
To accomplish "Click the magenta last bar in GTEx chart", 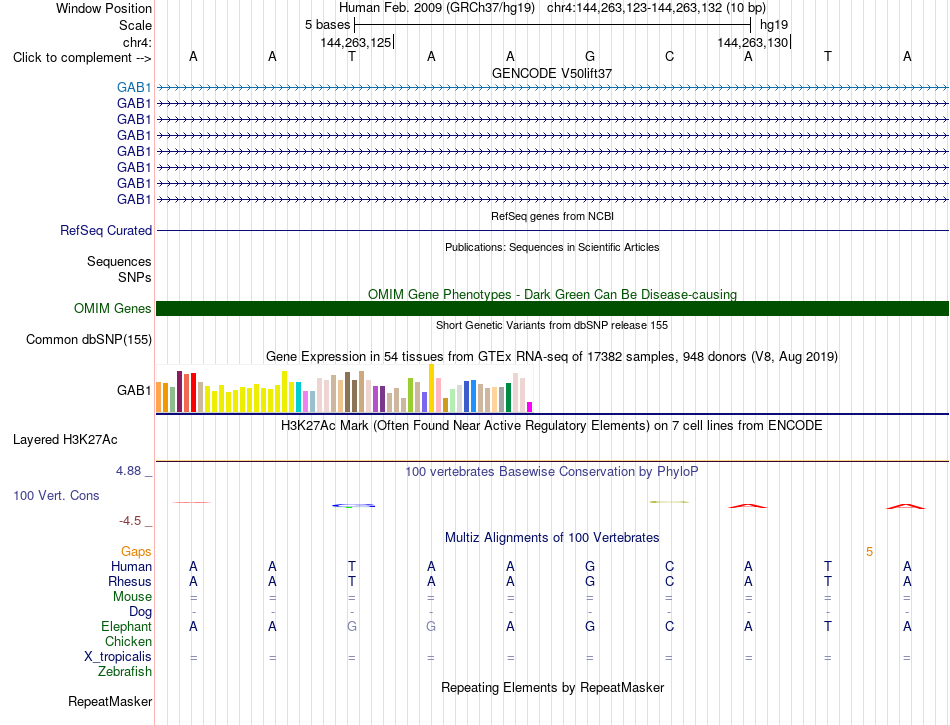I will [530, 407].
